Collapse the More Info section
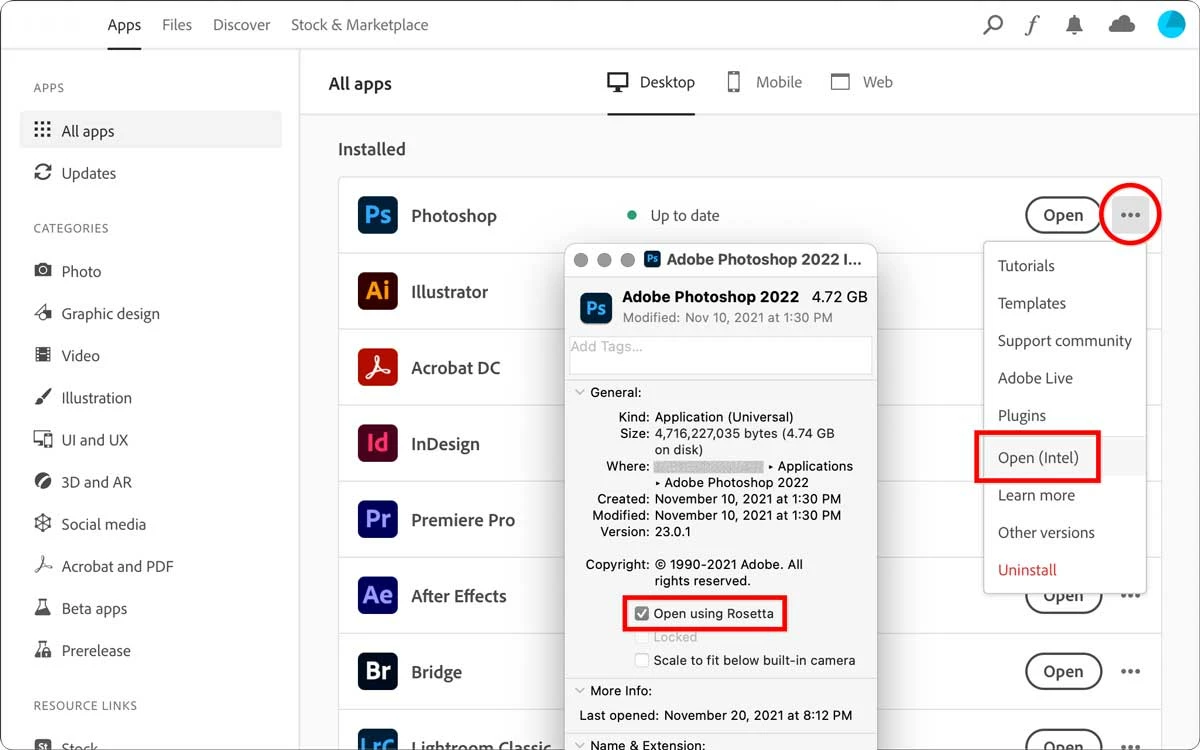 [x=580, y=691]
